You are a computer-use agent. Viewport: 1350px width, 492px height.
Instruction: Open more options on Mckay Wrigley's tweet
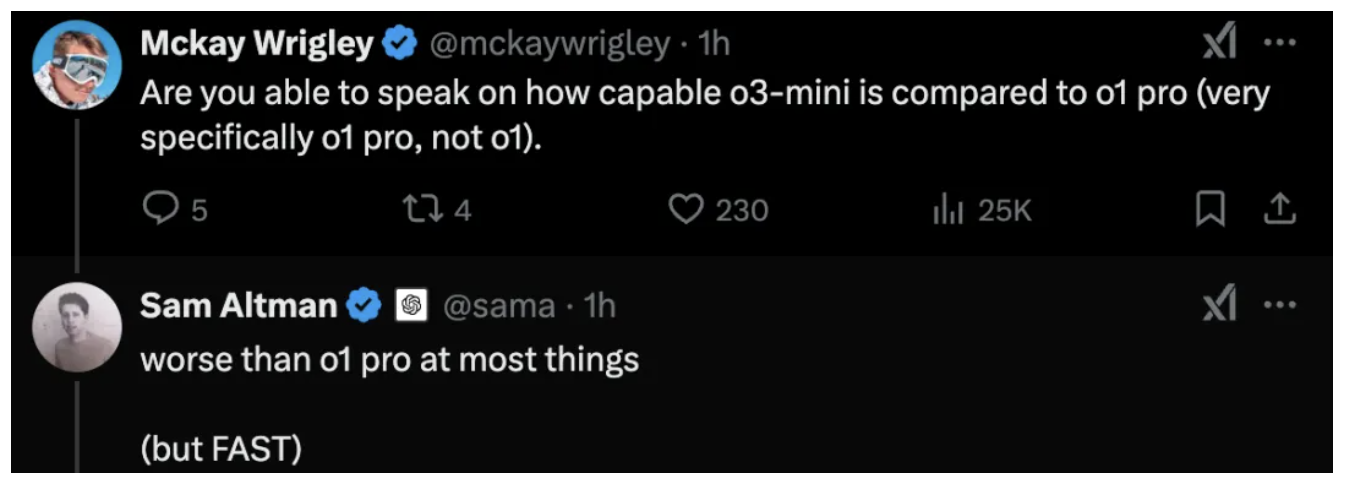point(1280,44)
